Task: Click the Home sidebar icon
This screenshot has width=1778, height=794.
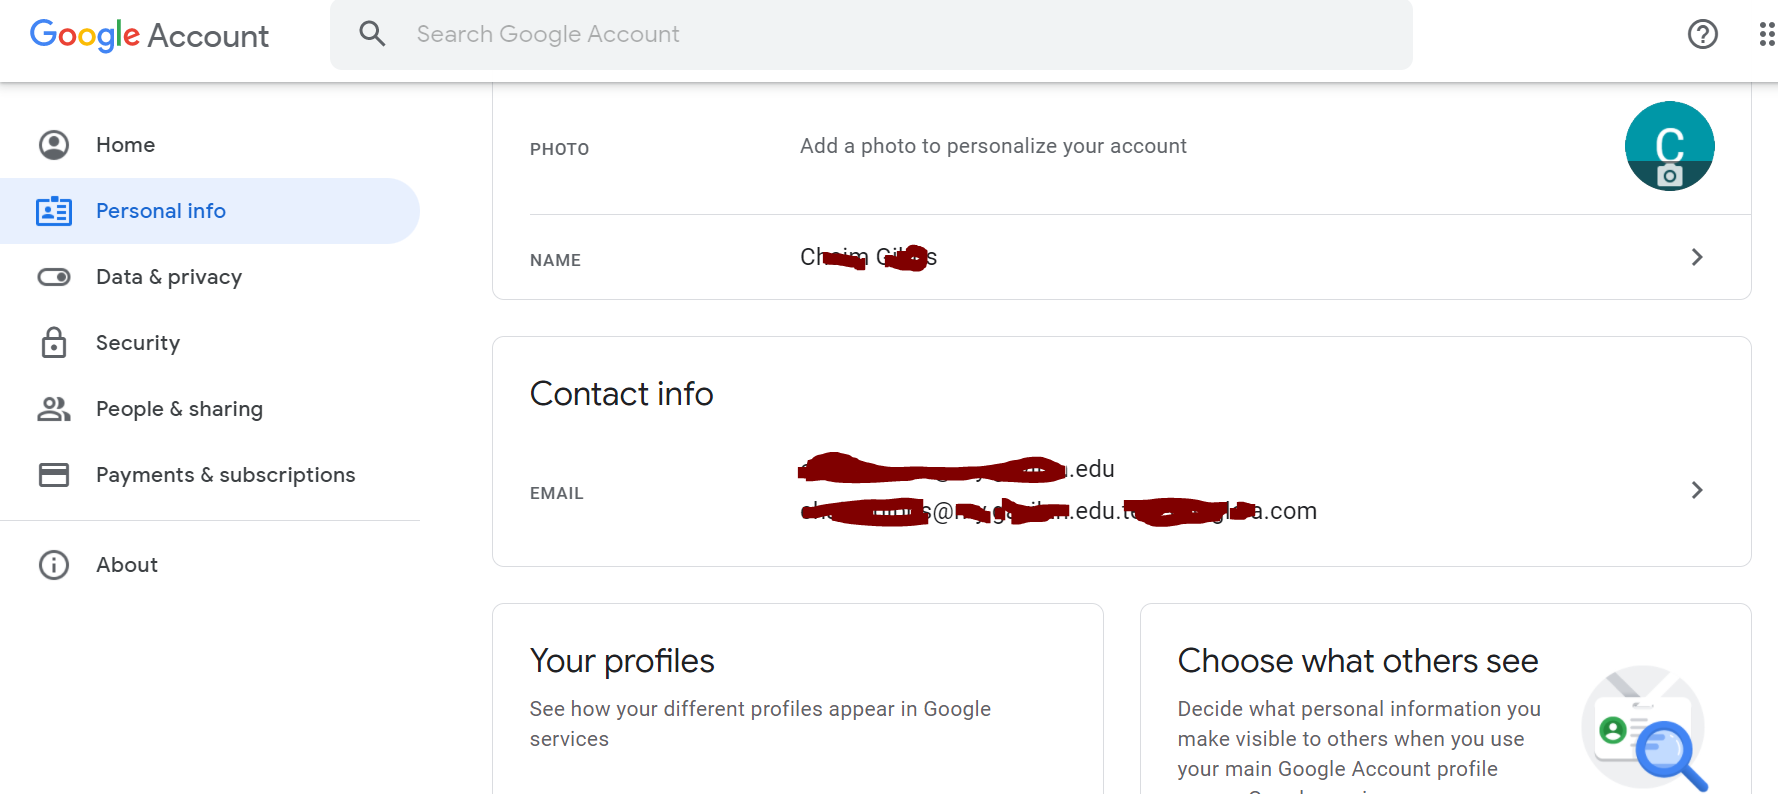Action: click(x=54, y=145)
